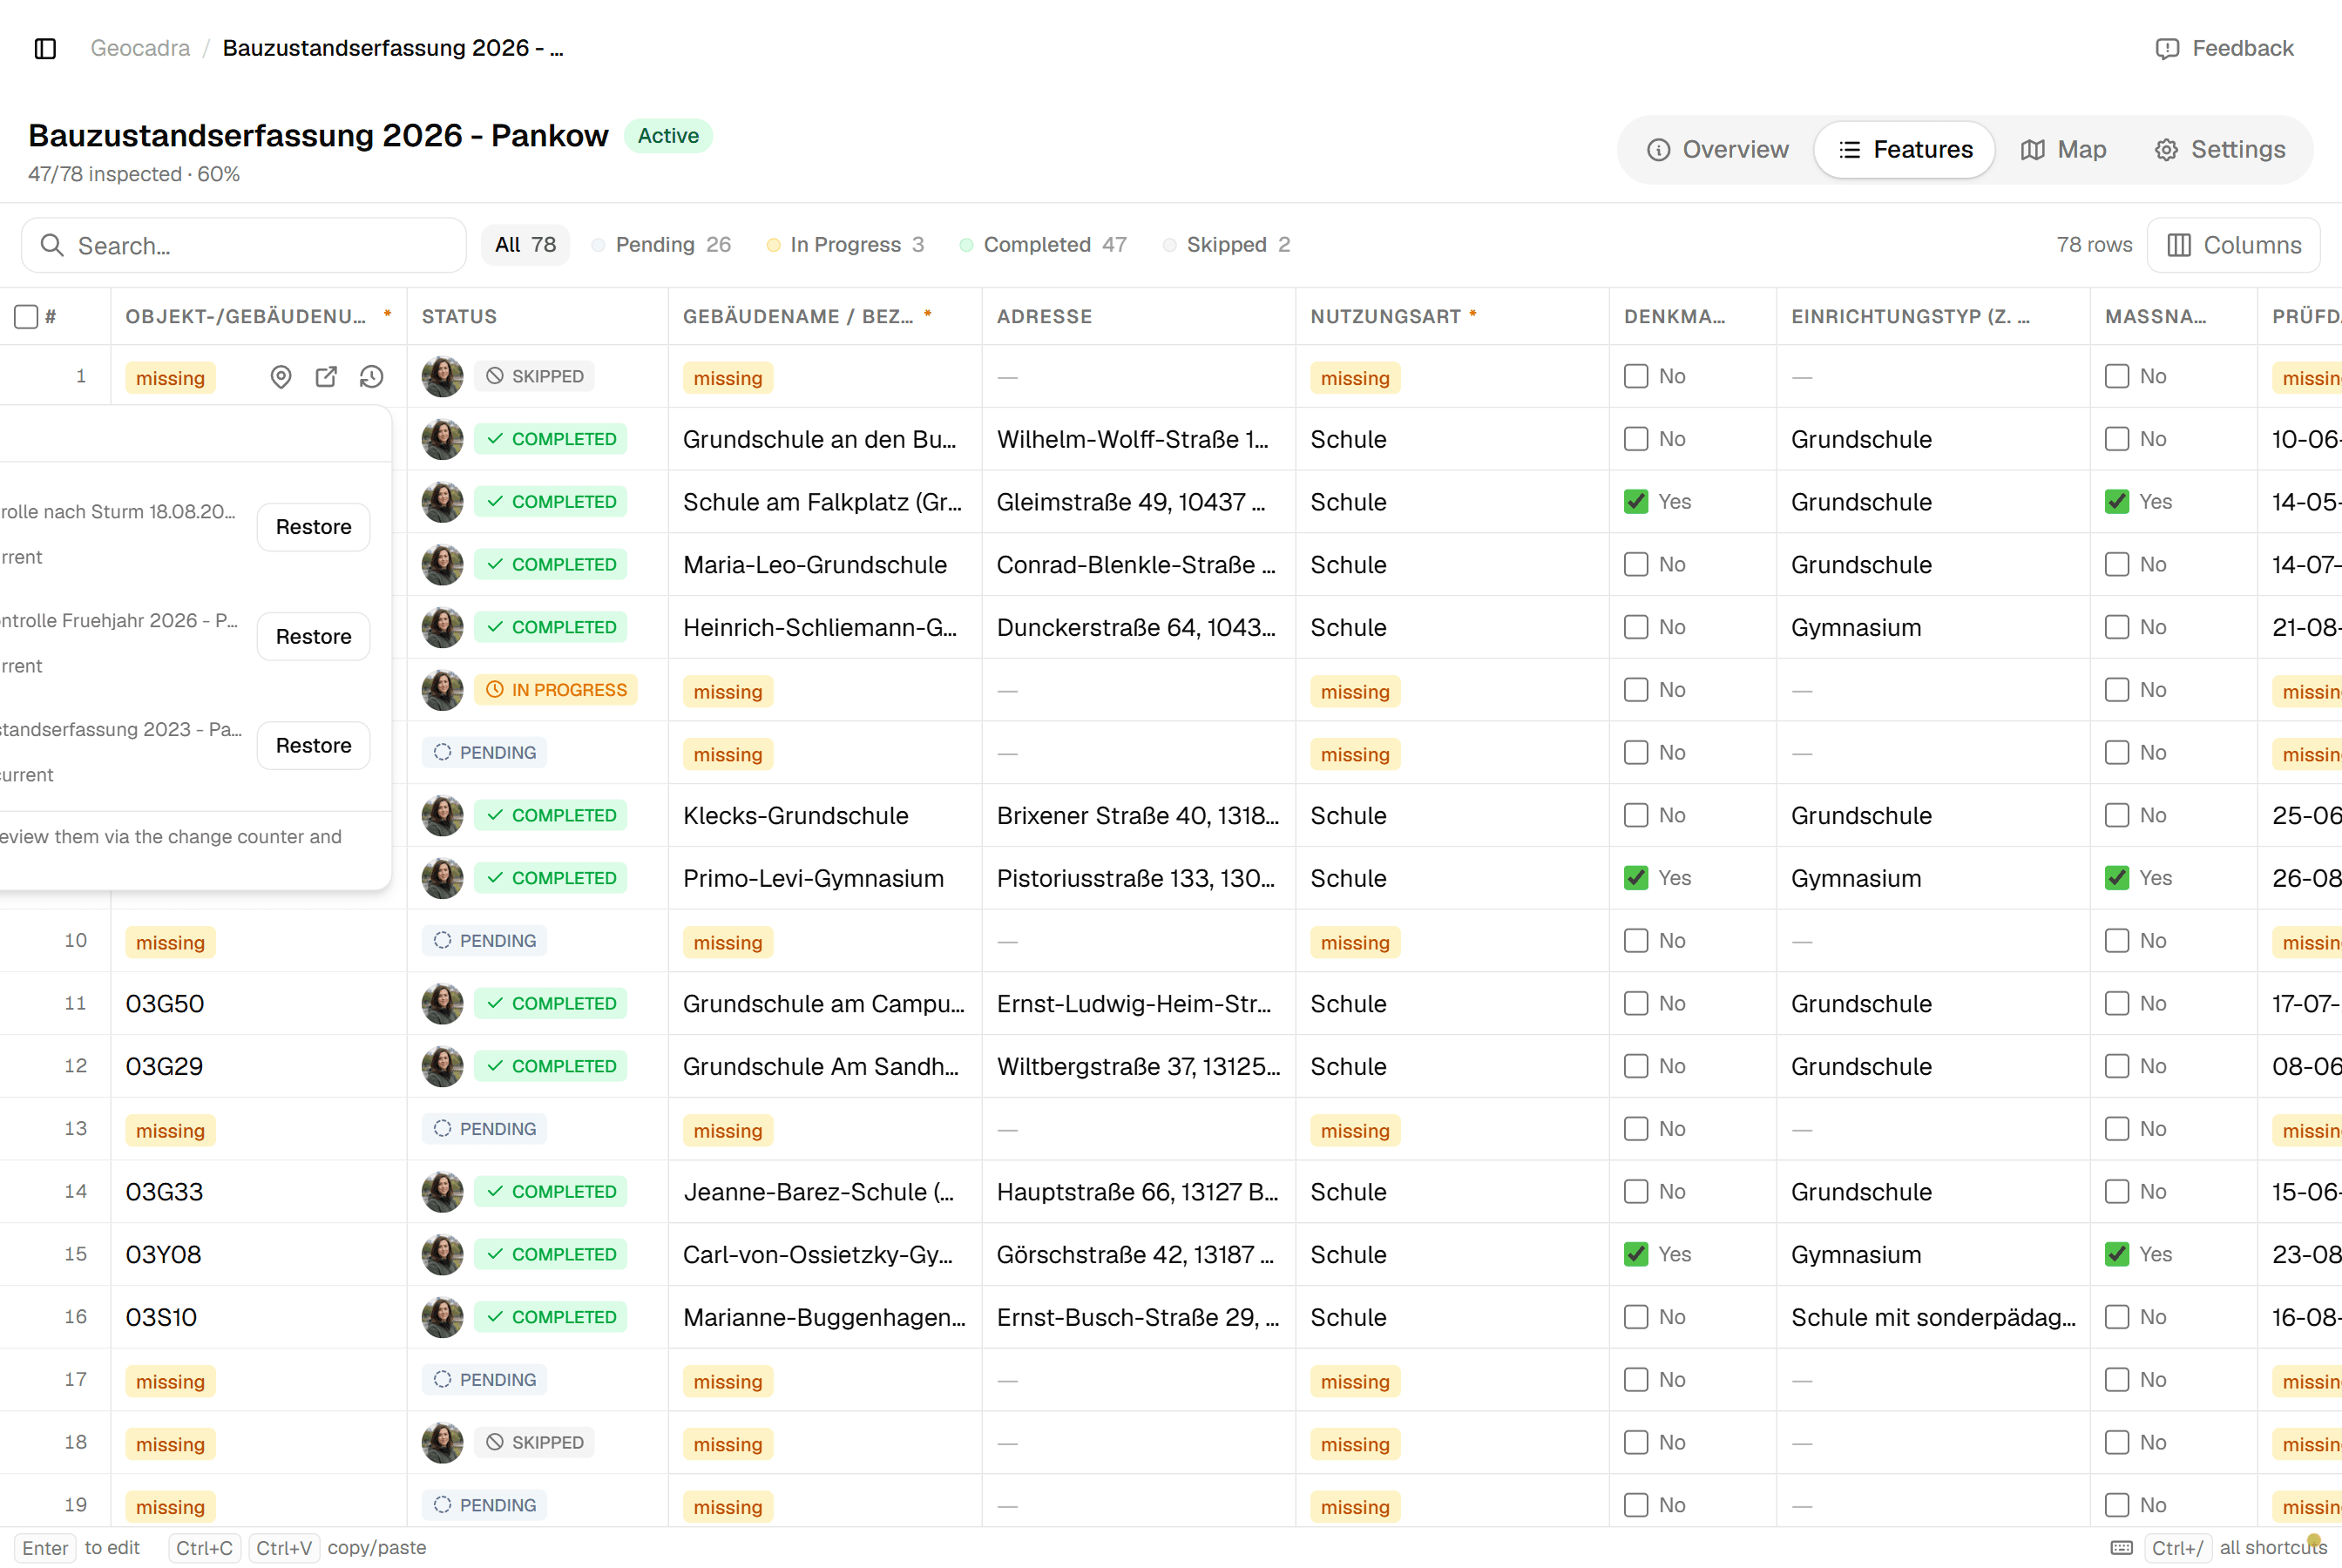Click the SKIPPED status badge in row 1
The height and width of the screenshot is (1568, 2342).
coord(535,376)
